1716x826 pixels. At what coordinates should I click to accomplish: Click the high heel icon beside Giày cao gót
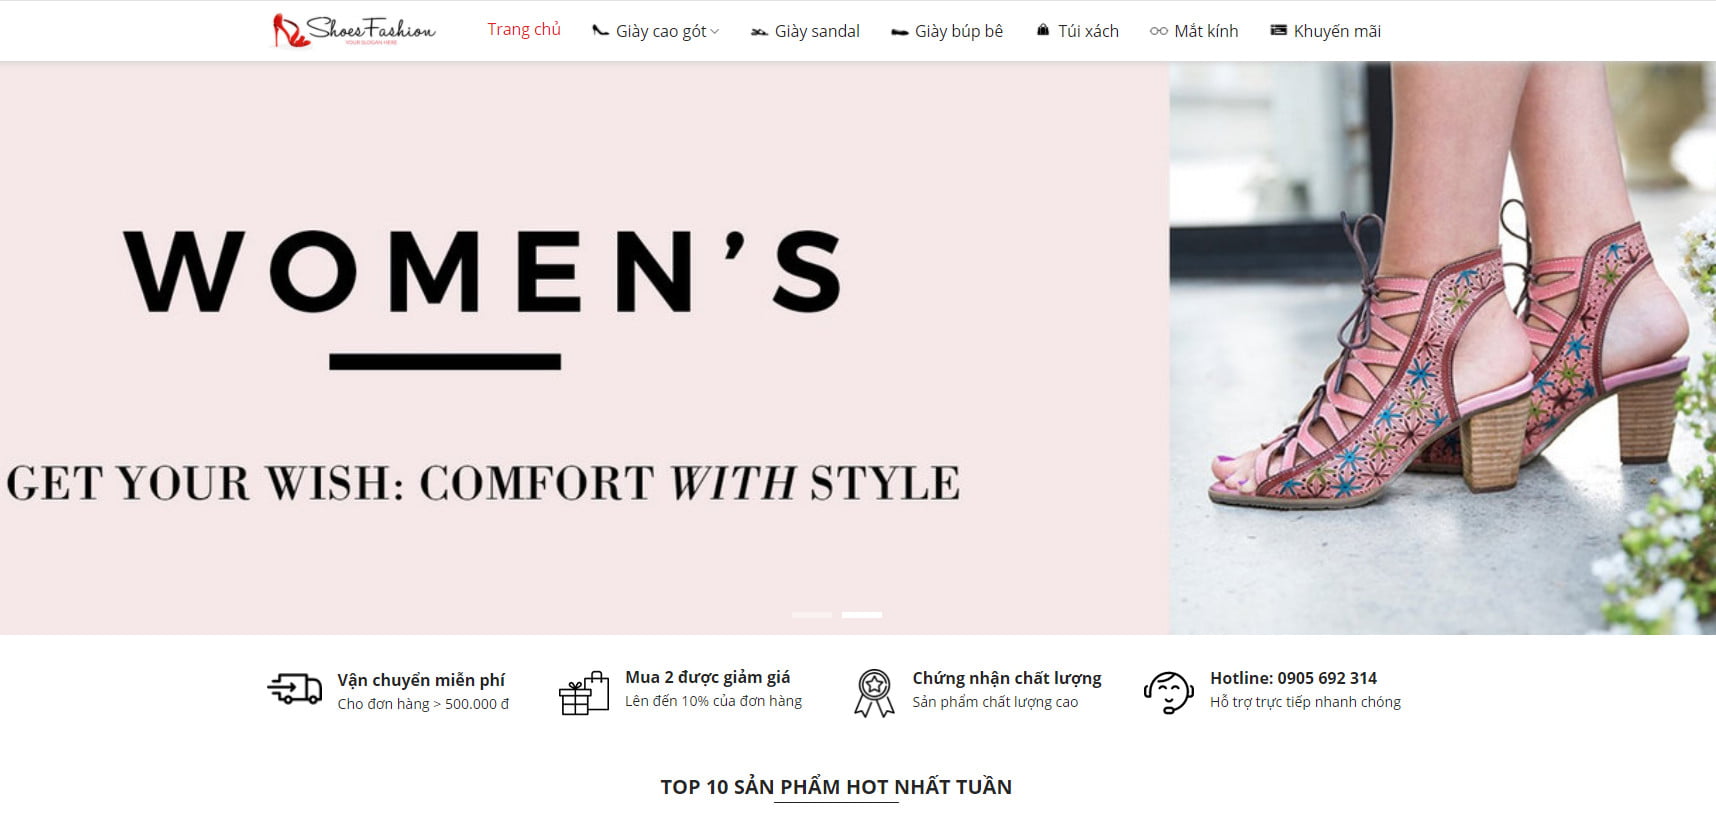click(x=600, y=31)
